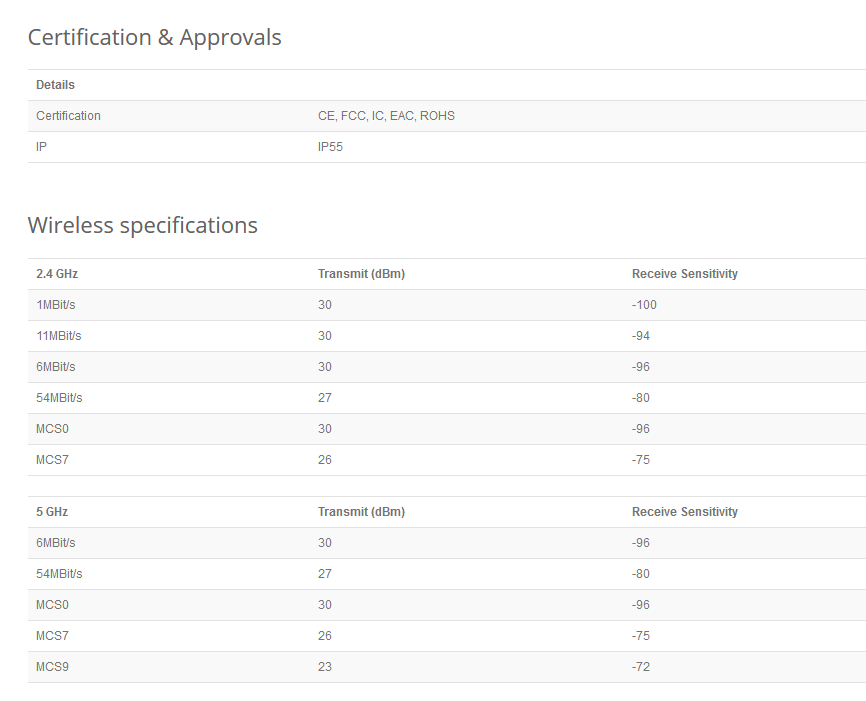Select the IP55 rating value
Image resolution: width=866 pixels, height=701 pixels.
[x=331, y=147]
